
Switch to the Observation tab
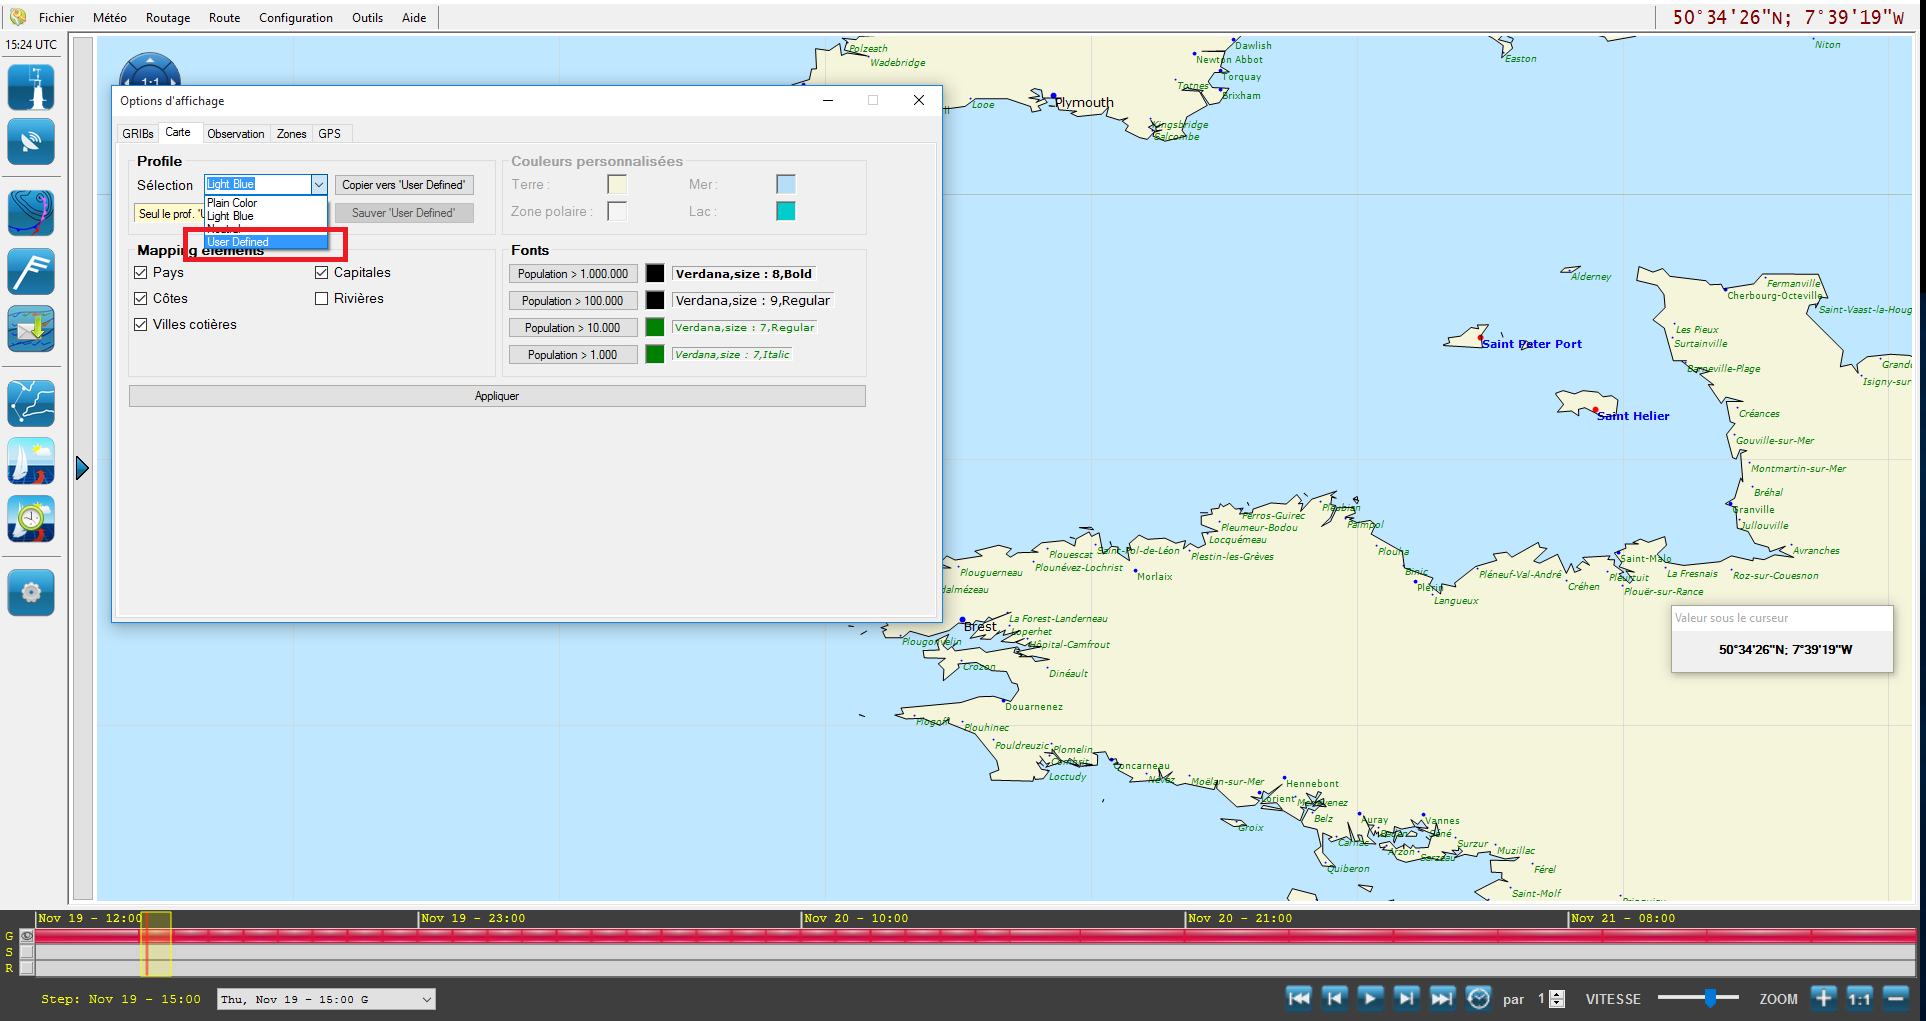point(235,134)
